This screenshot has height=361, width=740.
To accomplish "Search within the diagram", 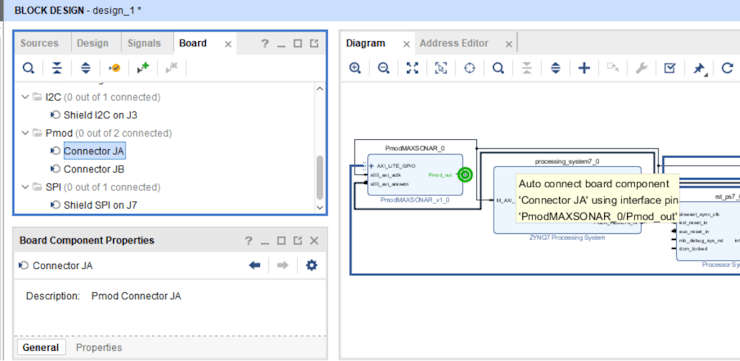I will tap(498, 68).
